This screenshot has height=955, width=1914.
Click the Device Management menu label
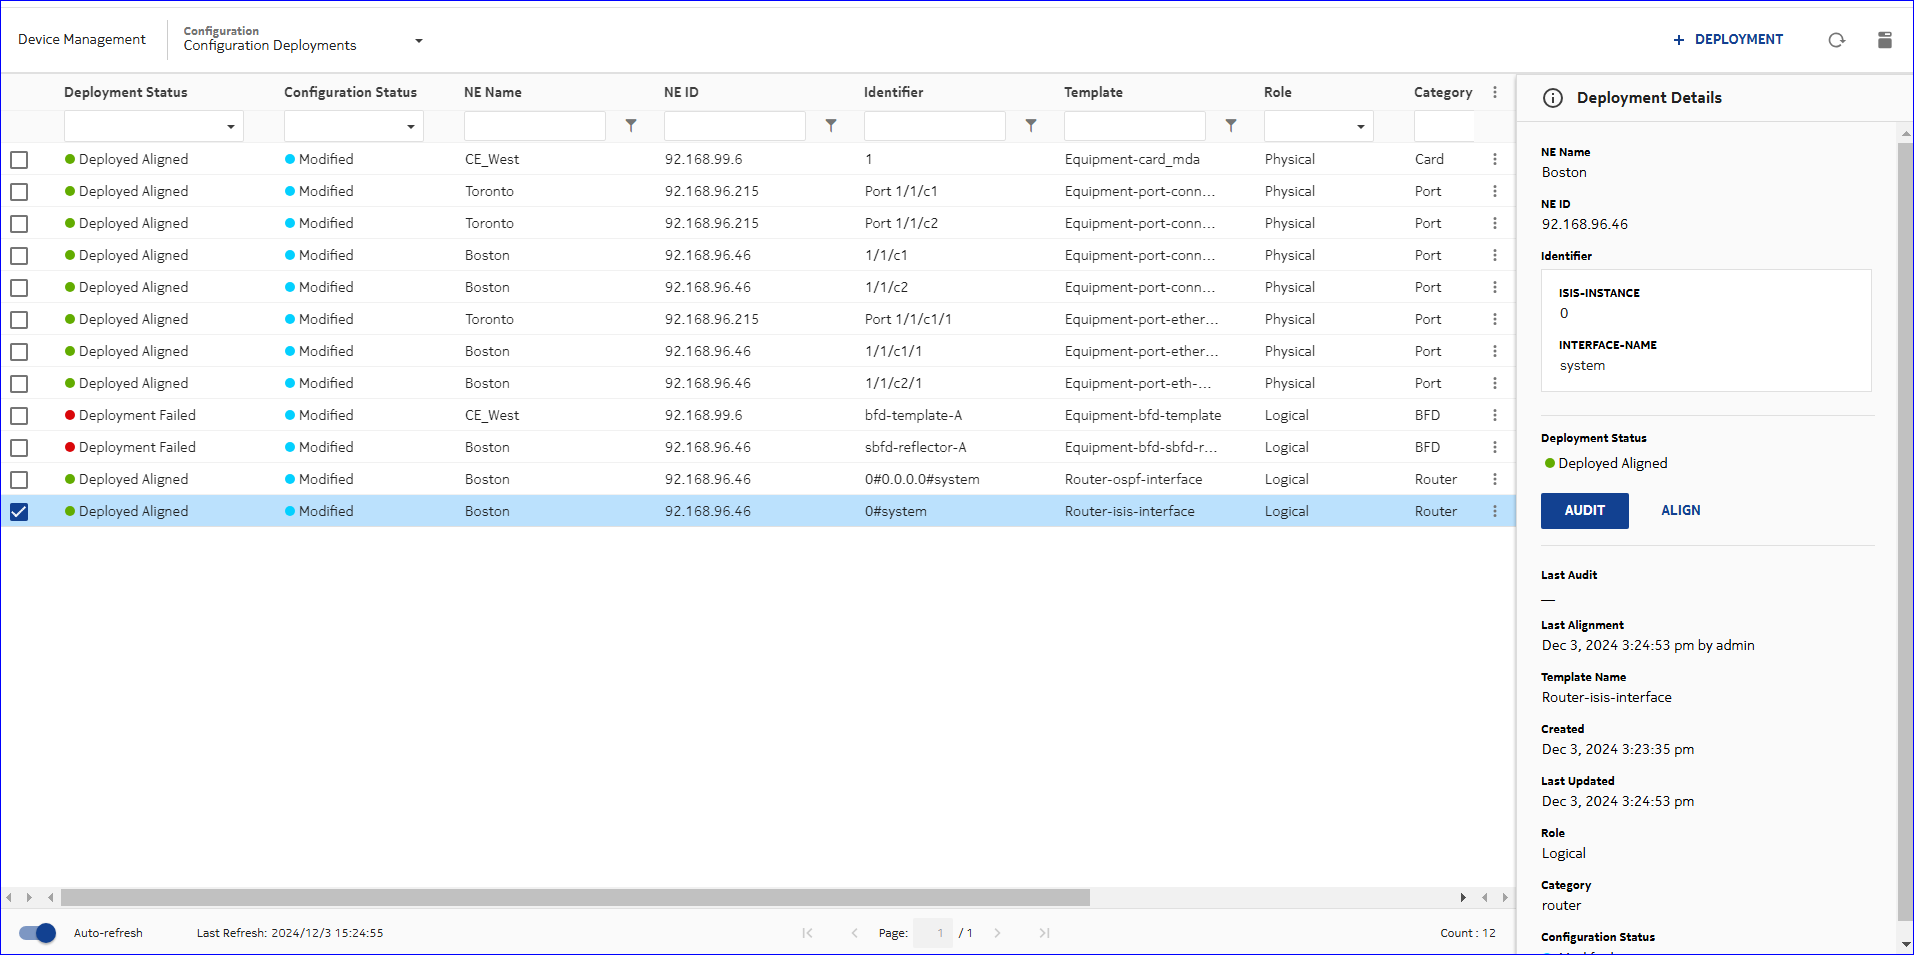(x=82, y=40)
